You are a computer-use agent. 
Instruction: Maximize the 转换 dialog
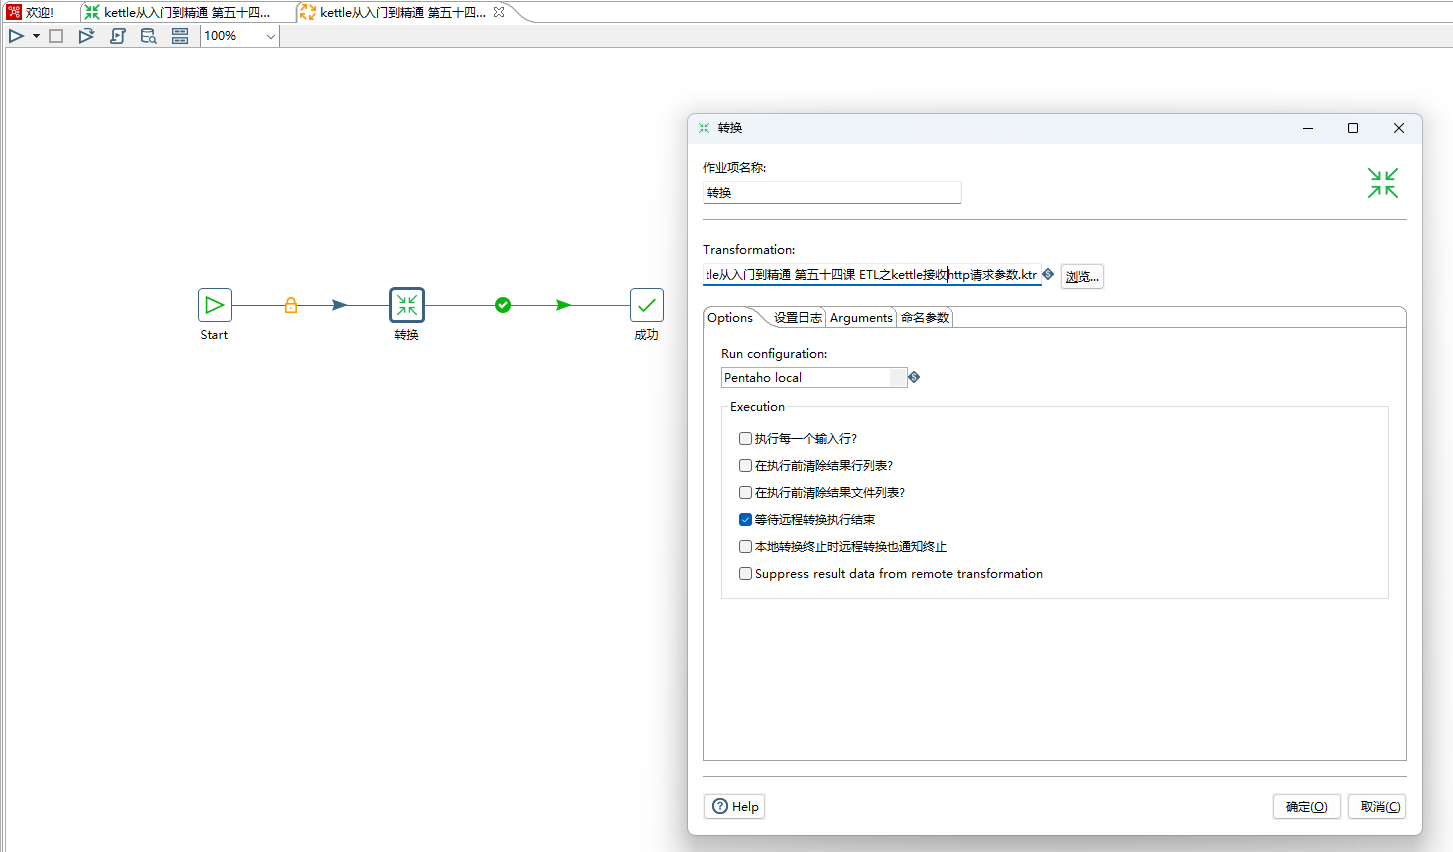pyautogui.click(x=1353, y=128)
